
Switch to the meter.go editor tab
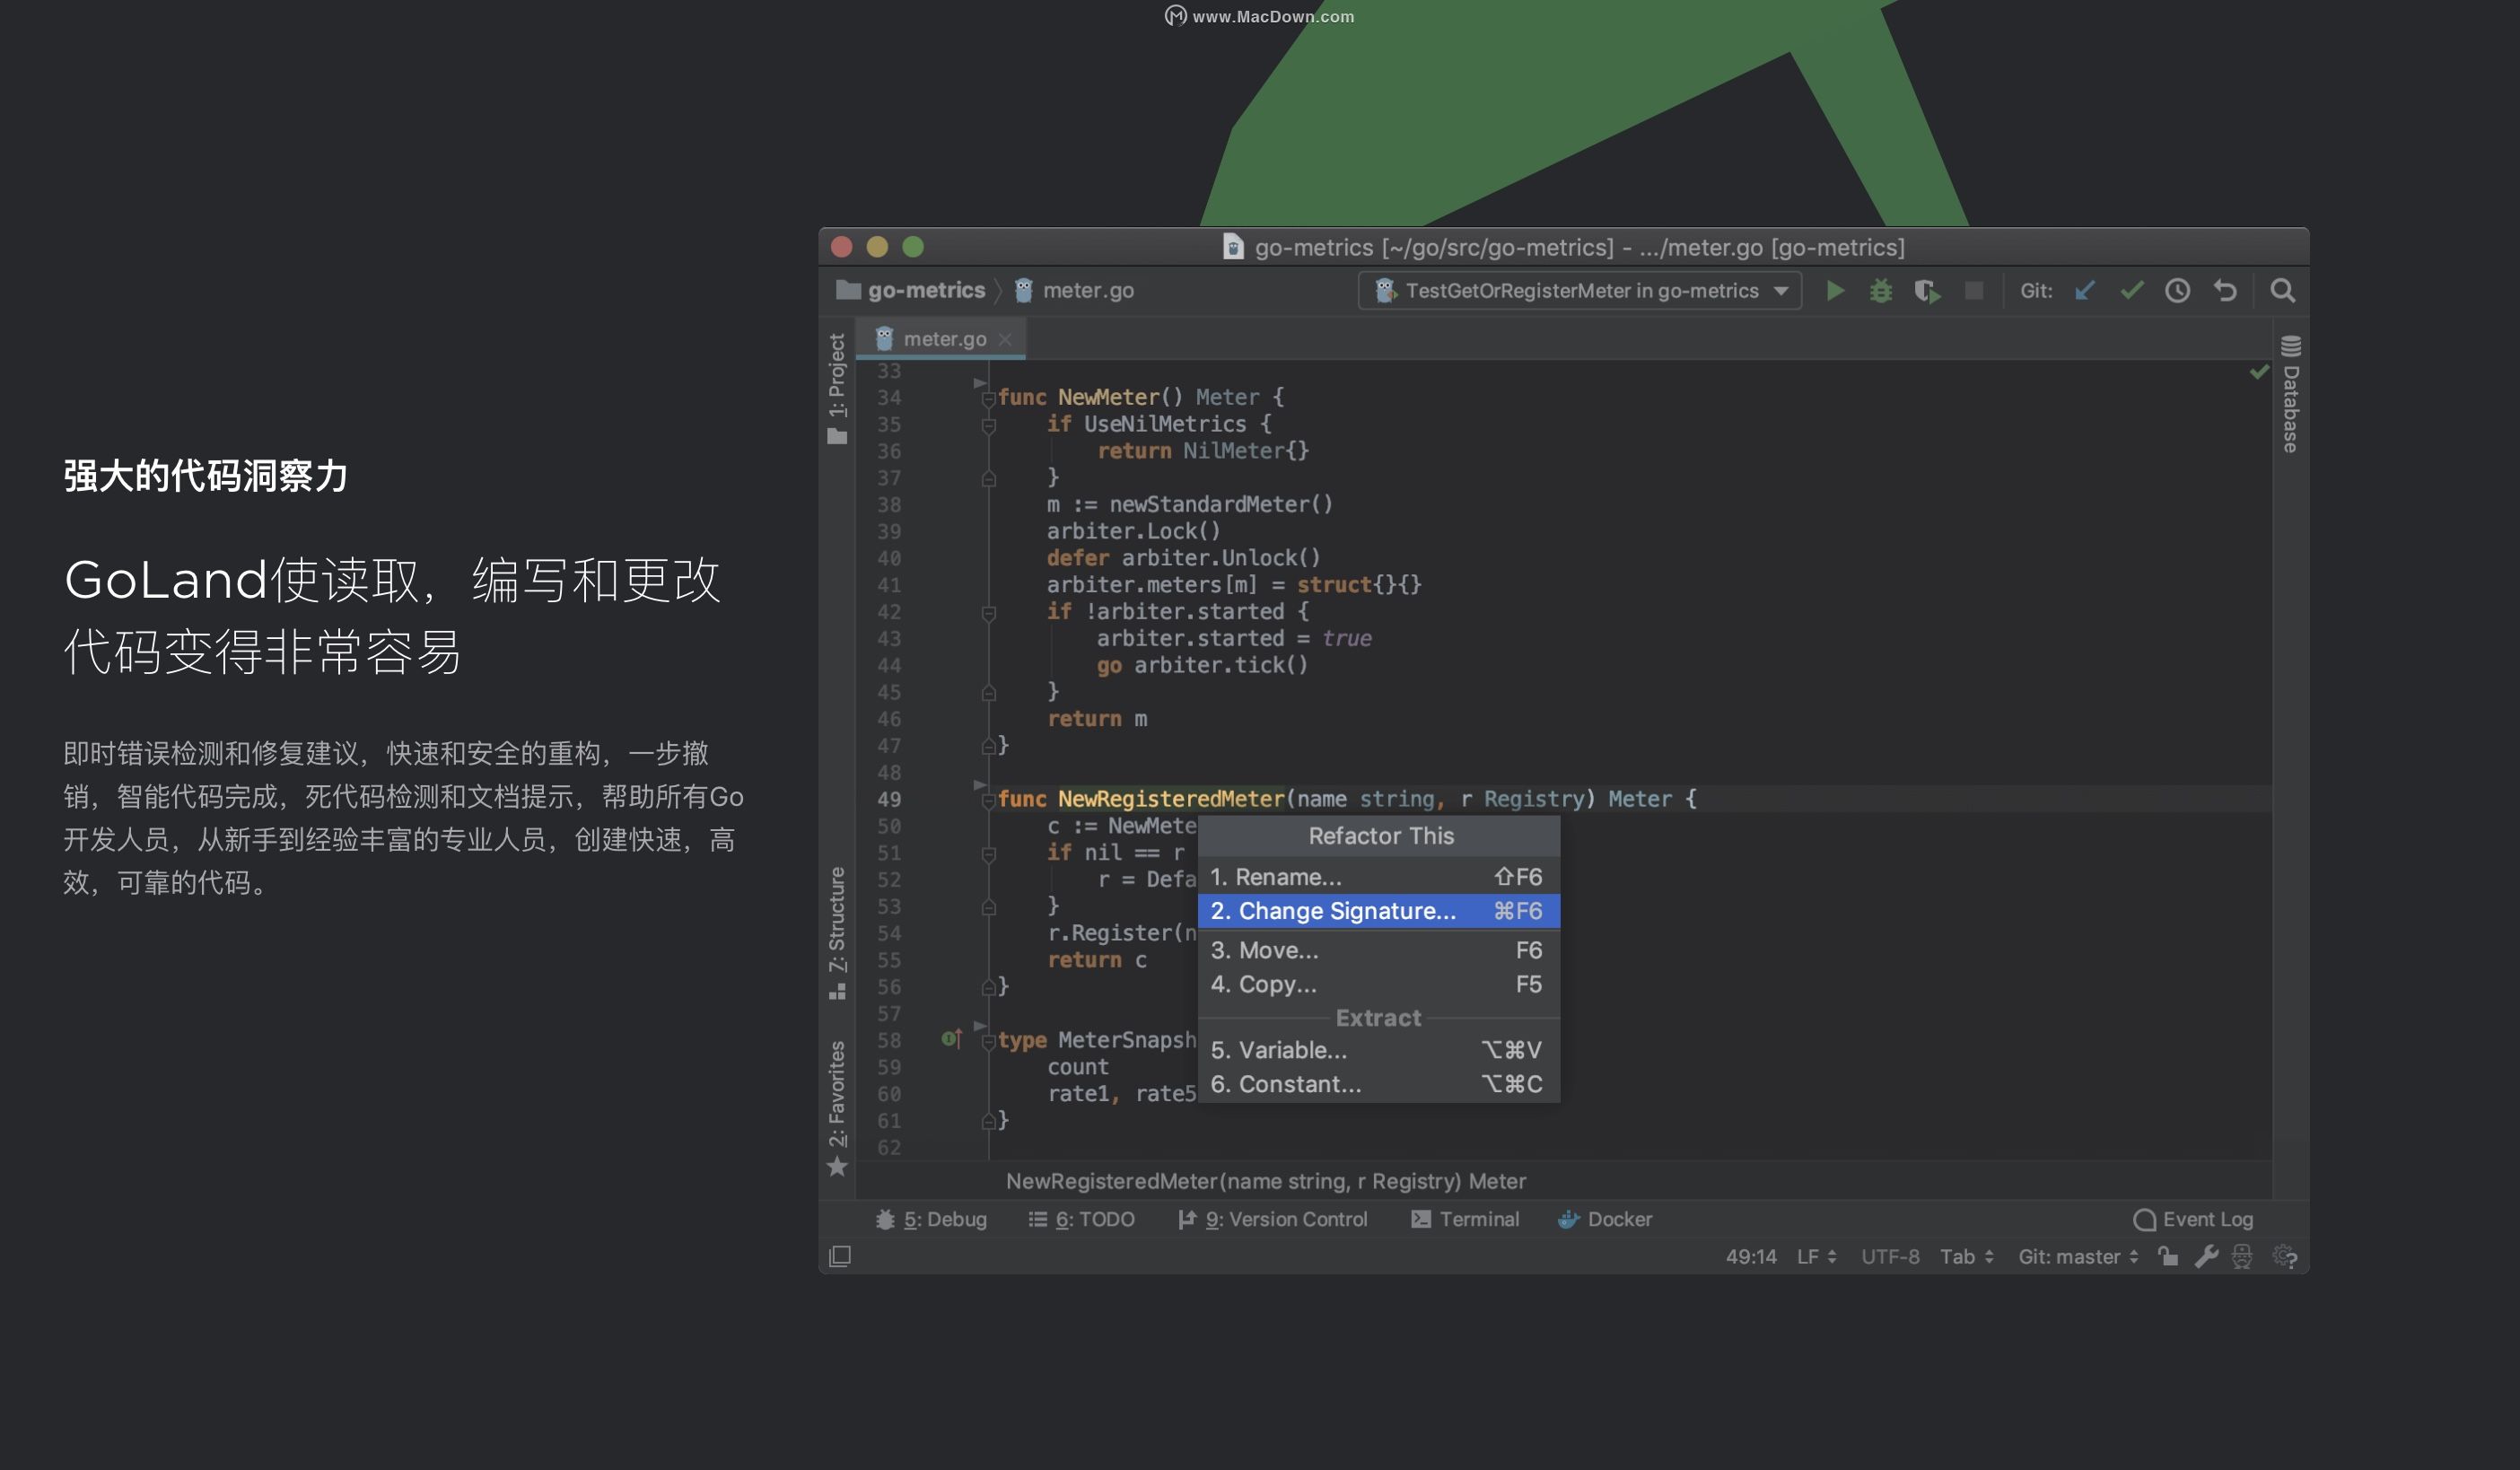[x=943, y=340]
